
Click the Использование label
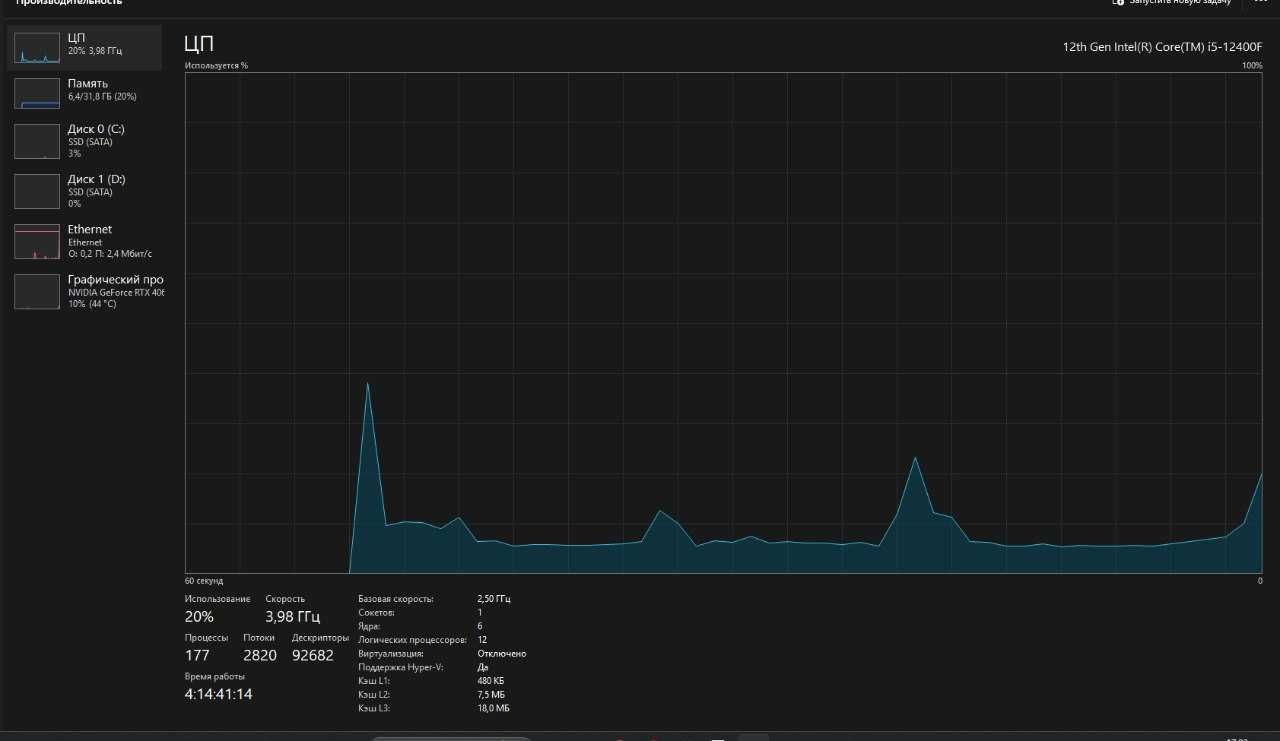pos(218,599)
